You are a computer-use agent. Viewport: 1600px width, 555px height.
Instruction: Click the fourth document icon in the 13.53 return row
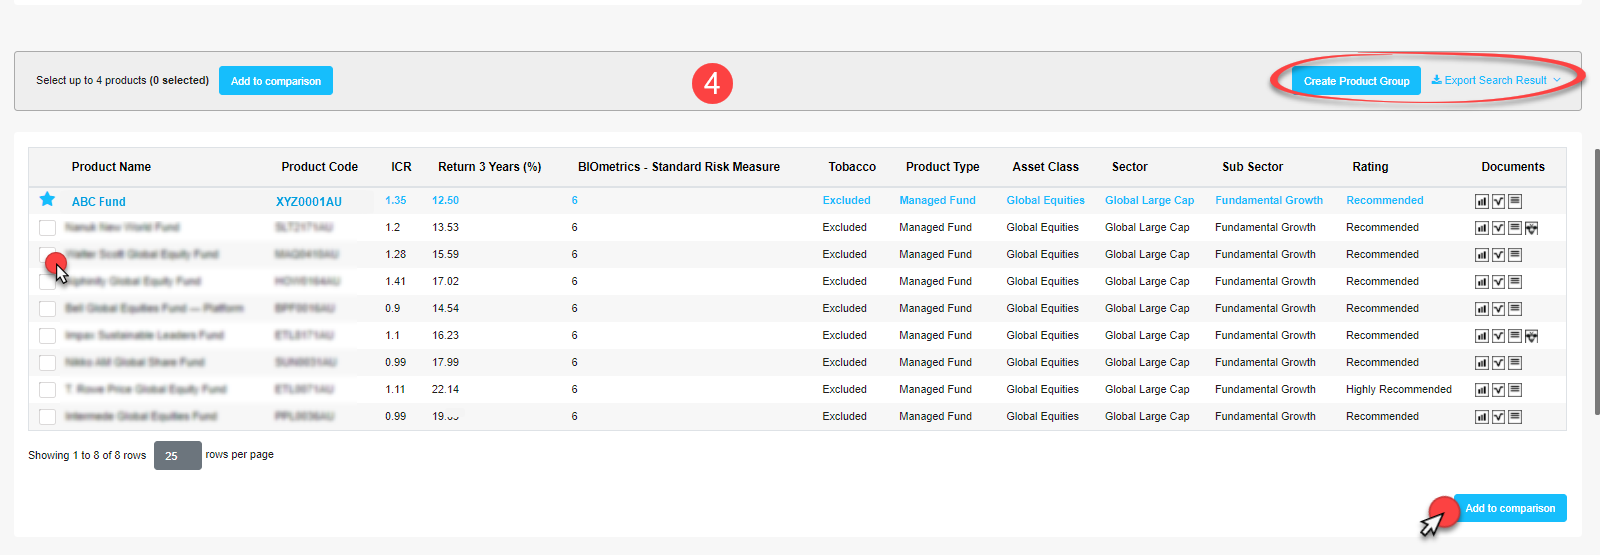coord(1532,228)
